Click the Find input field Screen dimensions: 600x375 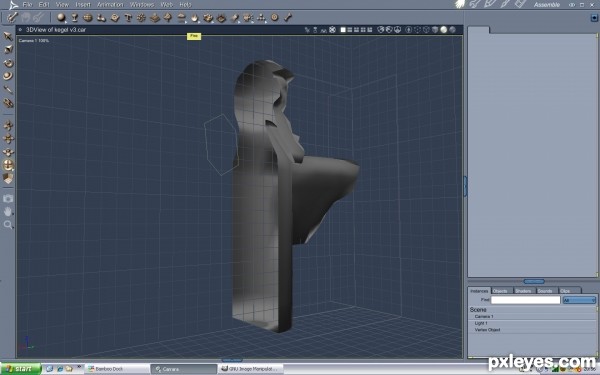525,300
